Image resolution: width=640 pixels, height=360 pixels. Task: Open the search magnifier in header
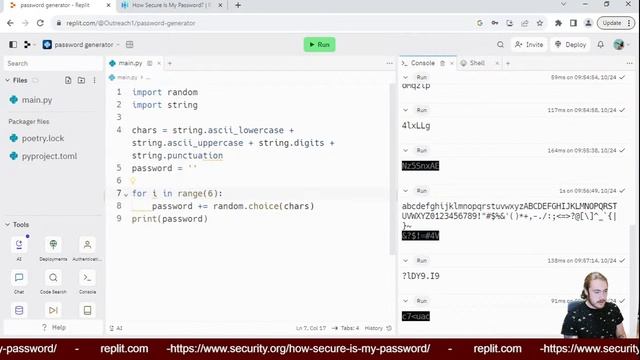[x=500, y=44]
